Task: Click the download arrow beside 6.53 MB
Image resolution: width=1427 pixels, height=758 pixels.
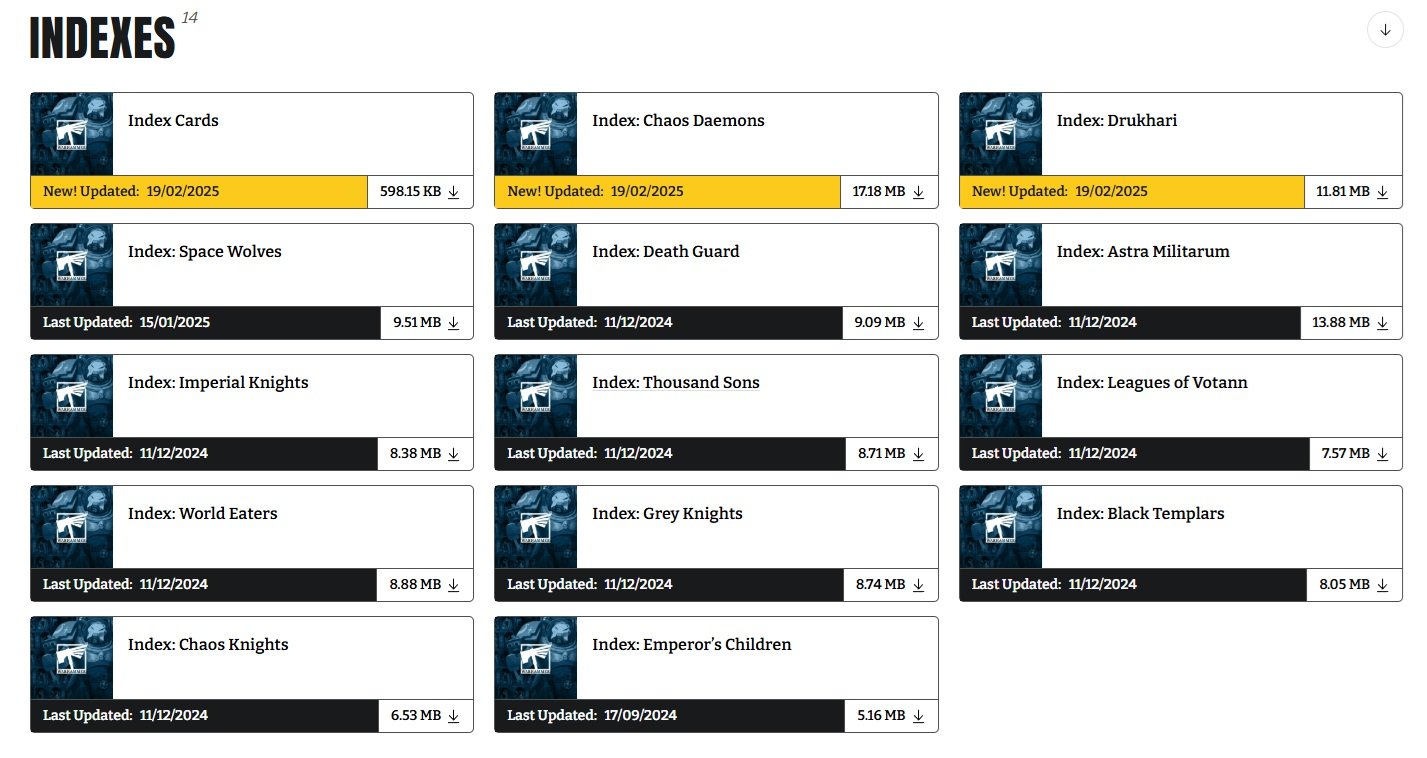Action: 454,716
